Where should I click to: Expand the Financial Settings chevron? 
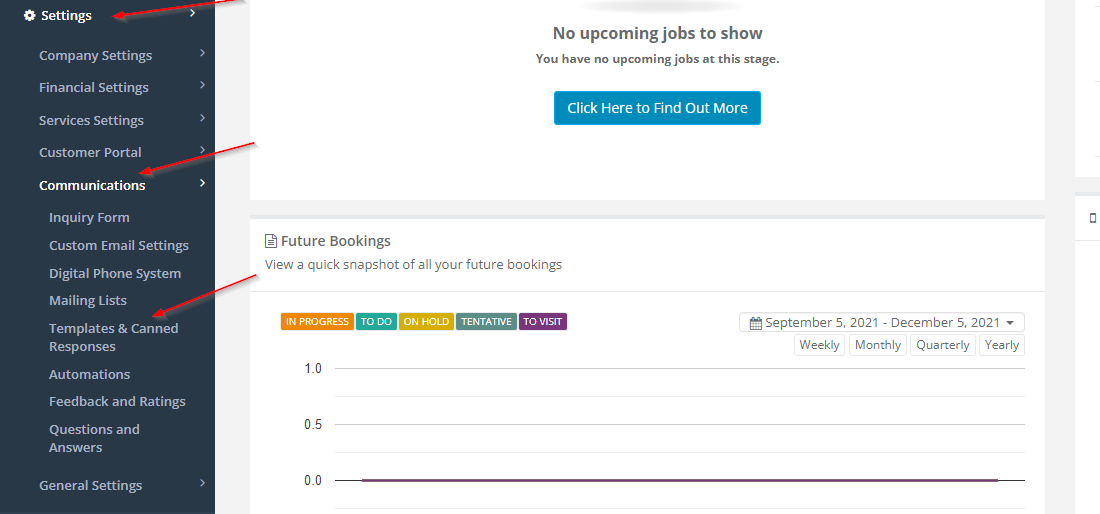[x=202, y=86]
